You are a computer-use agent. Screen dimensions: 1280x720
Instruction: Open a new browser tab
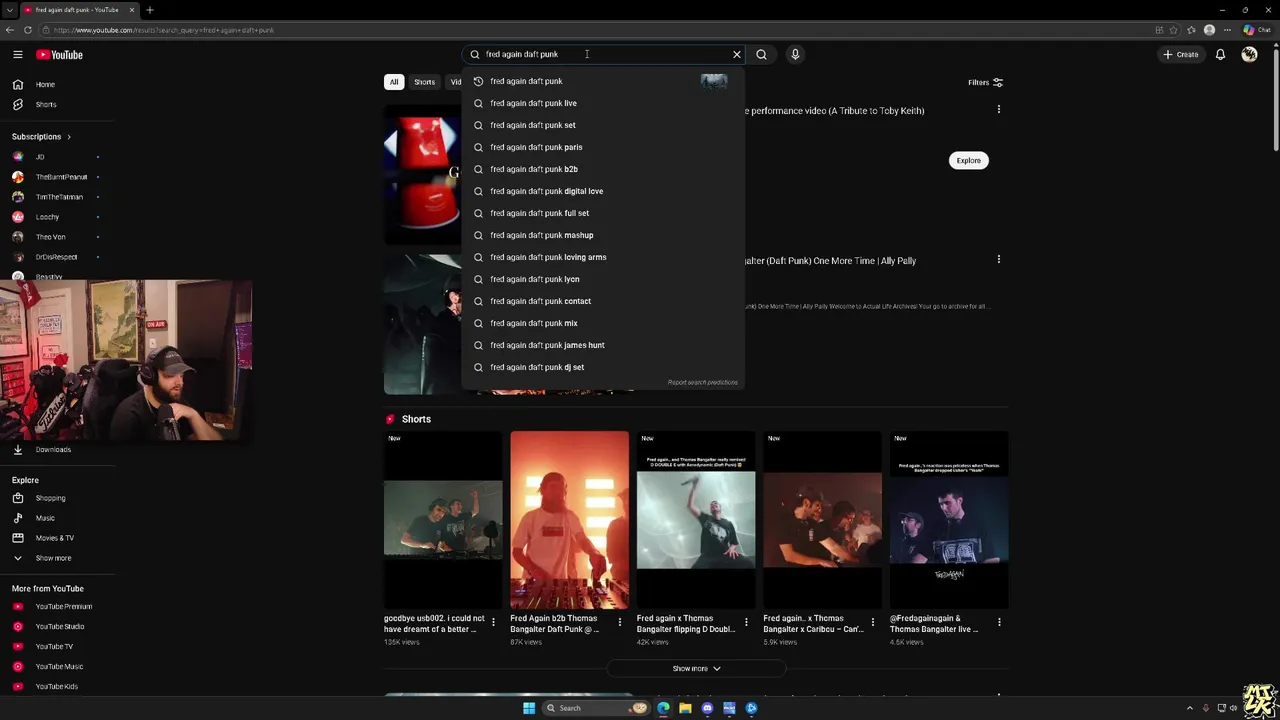pyautogui.click(x=150, y=10)
